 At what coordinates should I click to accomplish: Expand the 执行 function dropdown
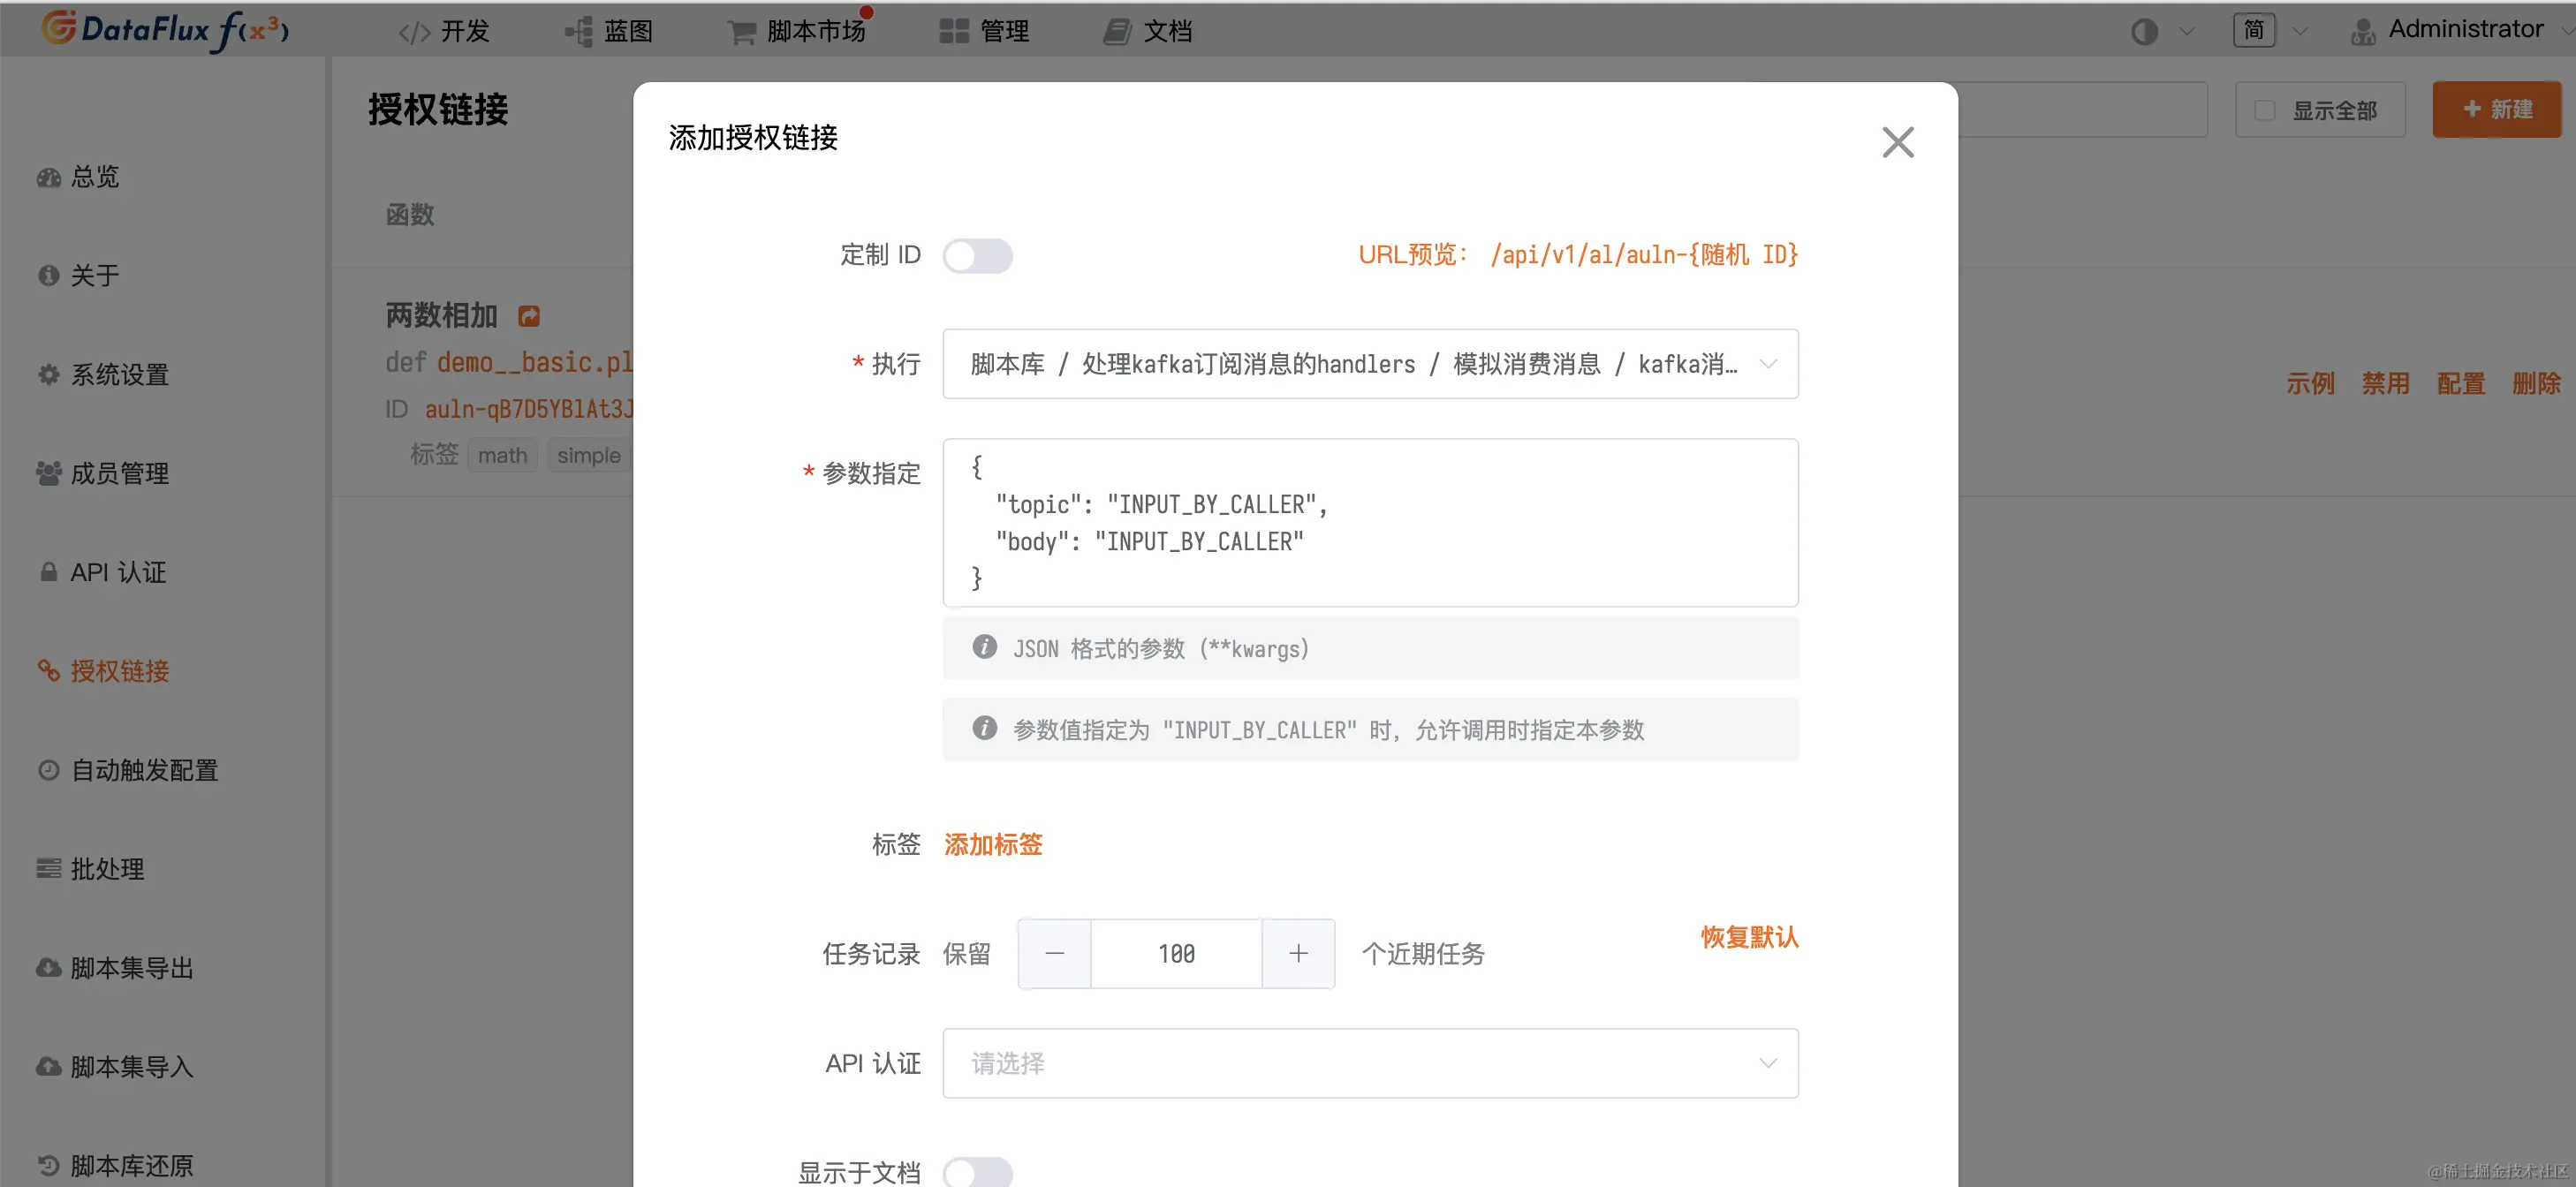coord(1369,364)
